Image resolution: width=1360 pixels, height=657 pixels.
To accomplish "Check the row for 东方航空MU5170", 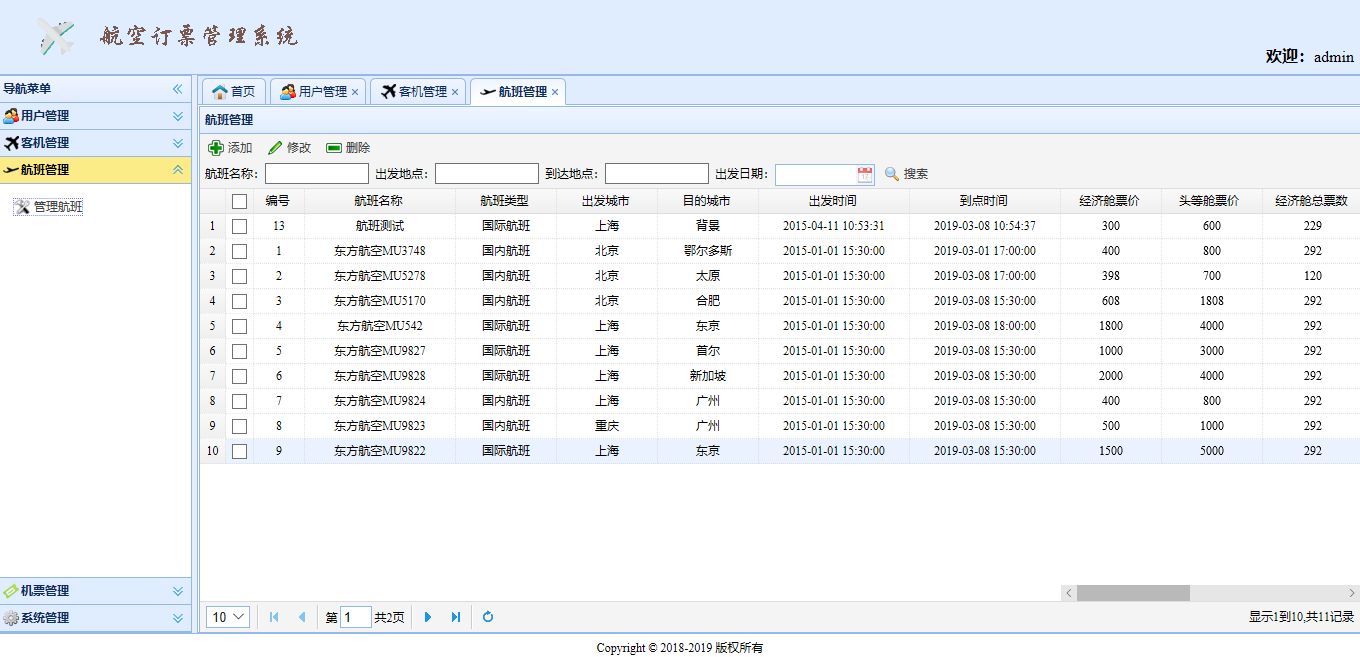I will coord(239,301).
